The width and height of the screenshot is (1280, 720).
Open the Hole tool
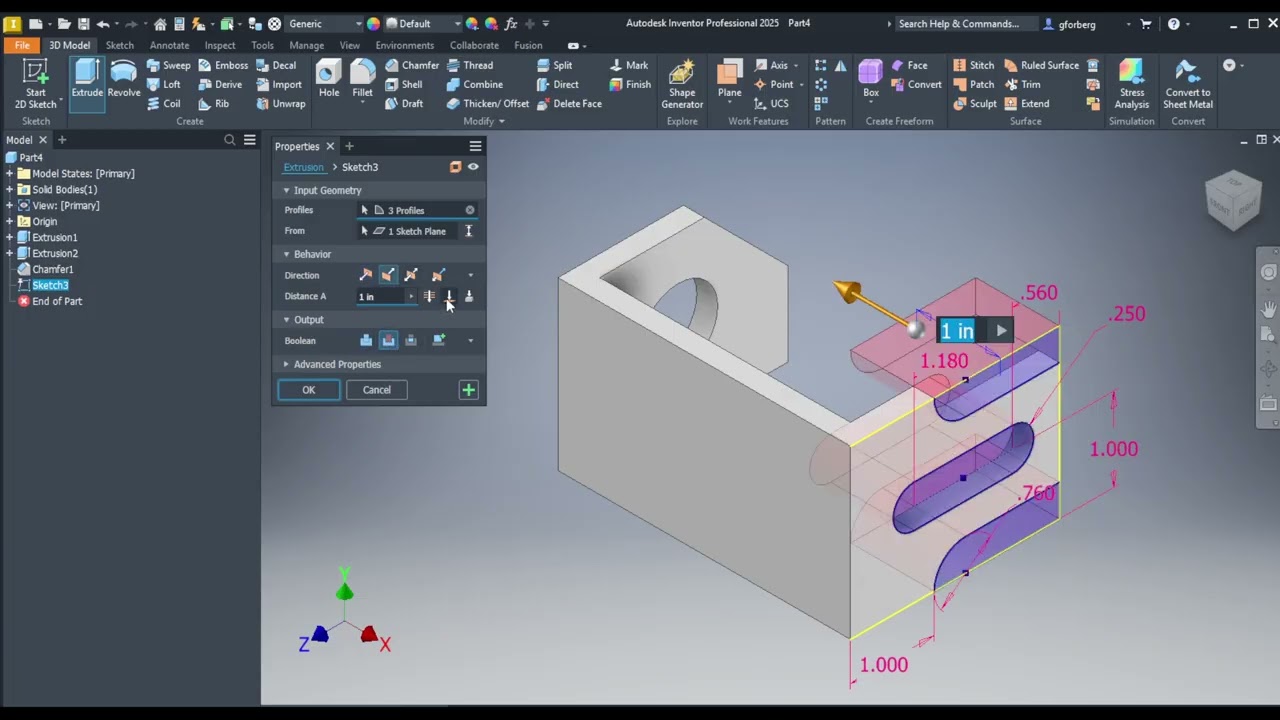coord(329,79)
